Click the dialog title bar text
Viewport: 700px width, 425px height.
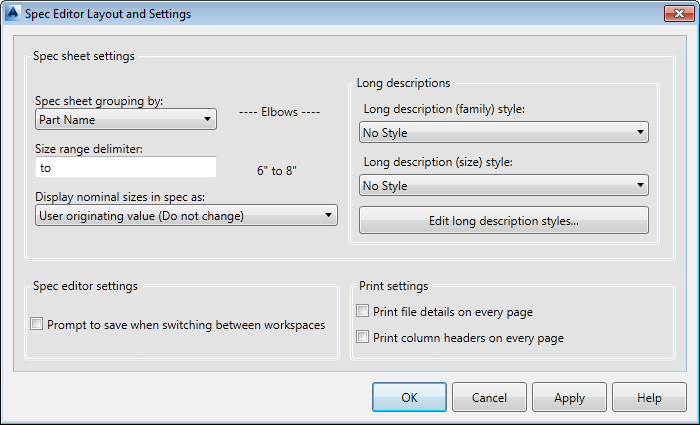click(x=107, y=14)
